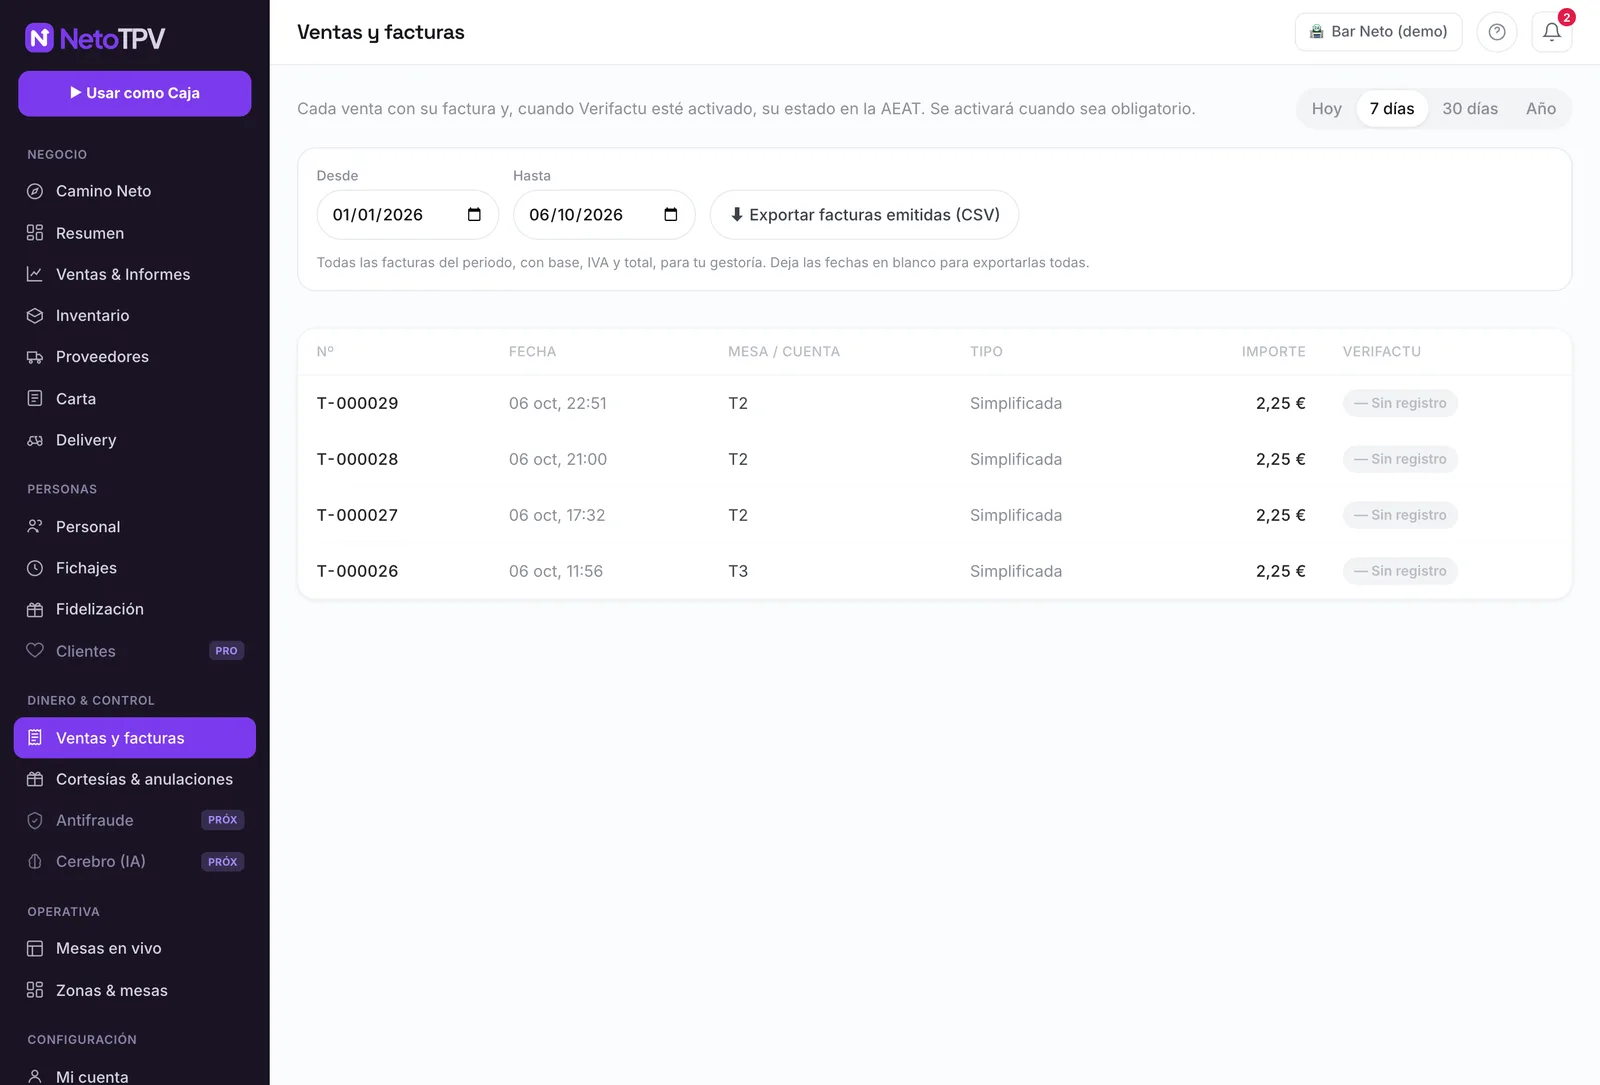
Task: Click the Camino Neto compass icon
Action: [35, 191]
